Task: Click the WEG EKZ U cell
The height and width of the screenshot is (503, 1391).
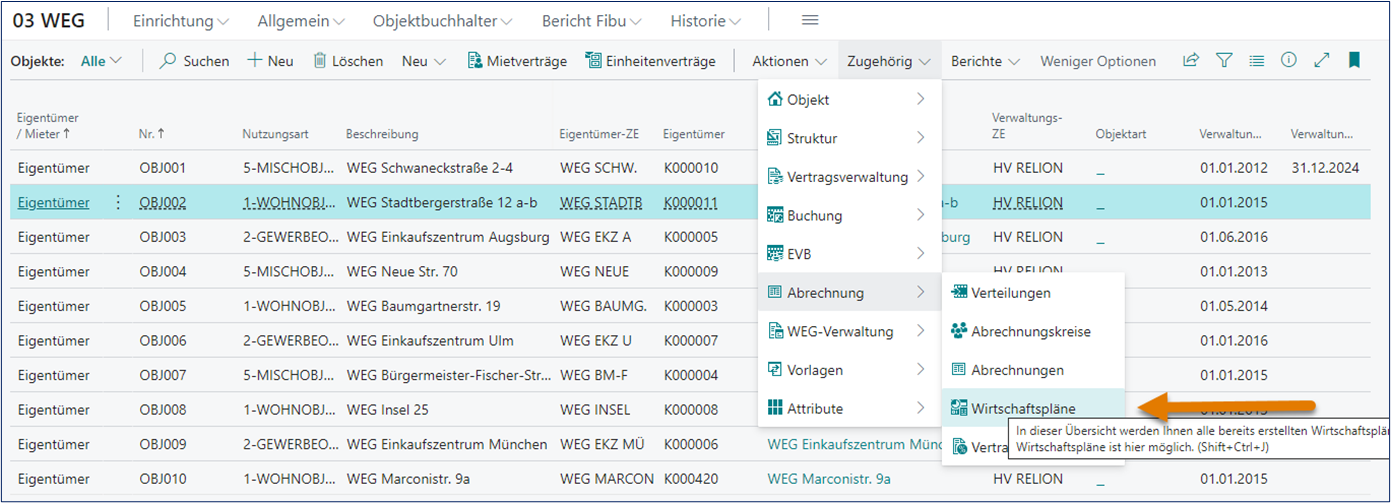Action: (x=596, y=340)
